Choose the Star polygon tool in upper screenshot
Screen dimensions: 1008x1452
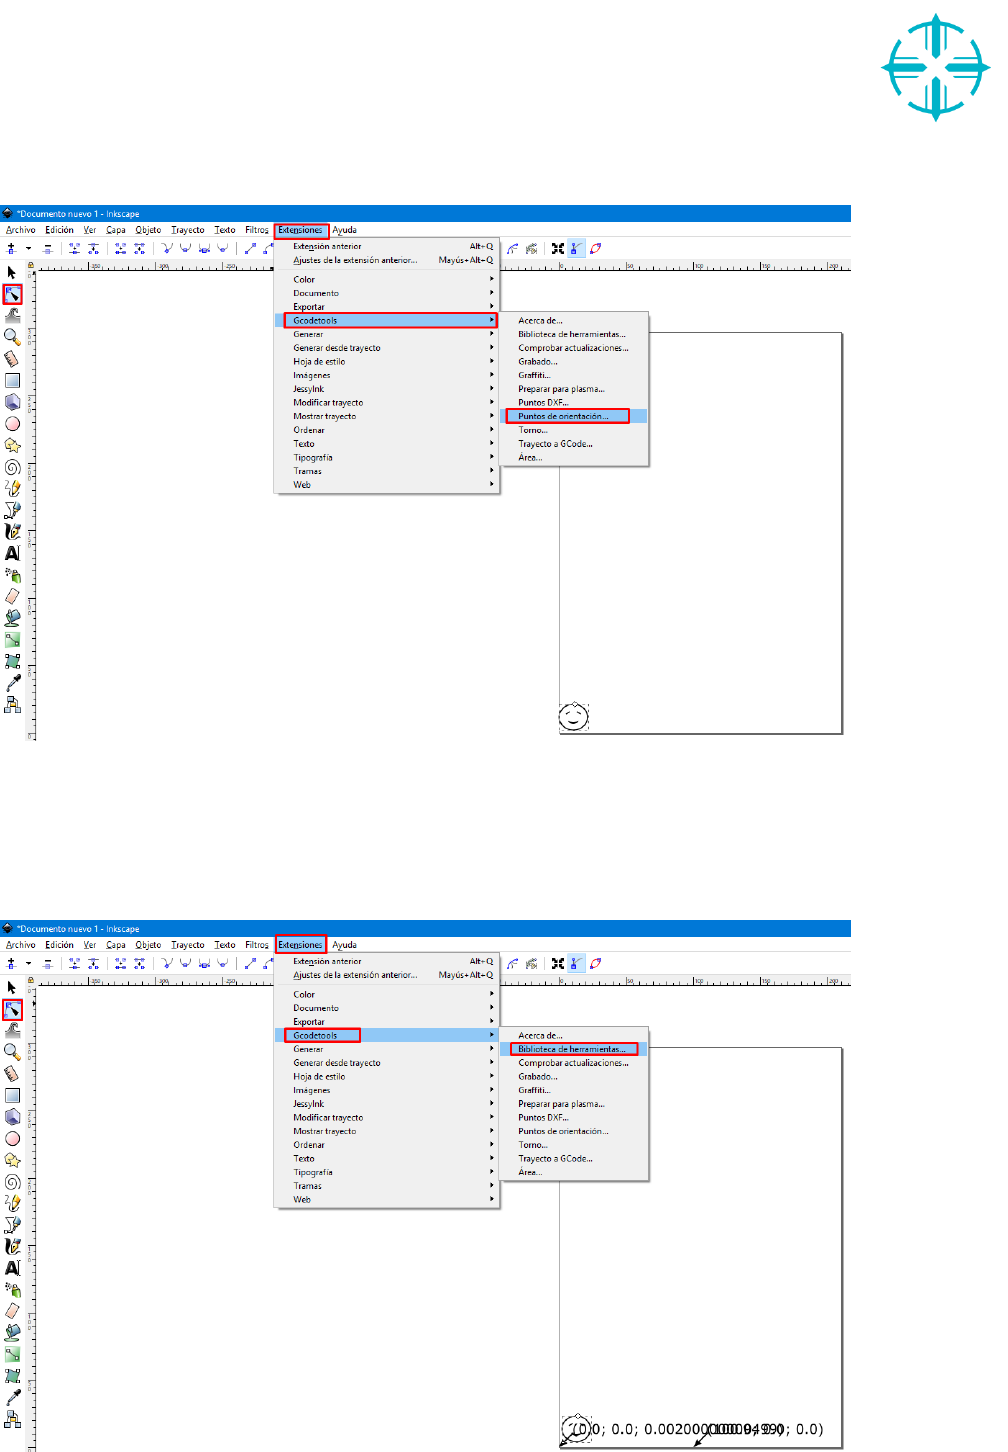[x=12, y=445]
